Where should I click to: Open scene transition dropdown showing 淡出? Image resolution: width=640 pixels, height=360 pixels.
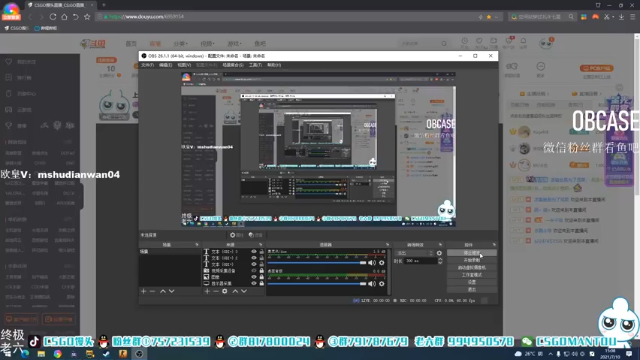pos(415,253)
